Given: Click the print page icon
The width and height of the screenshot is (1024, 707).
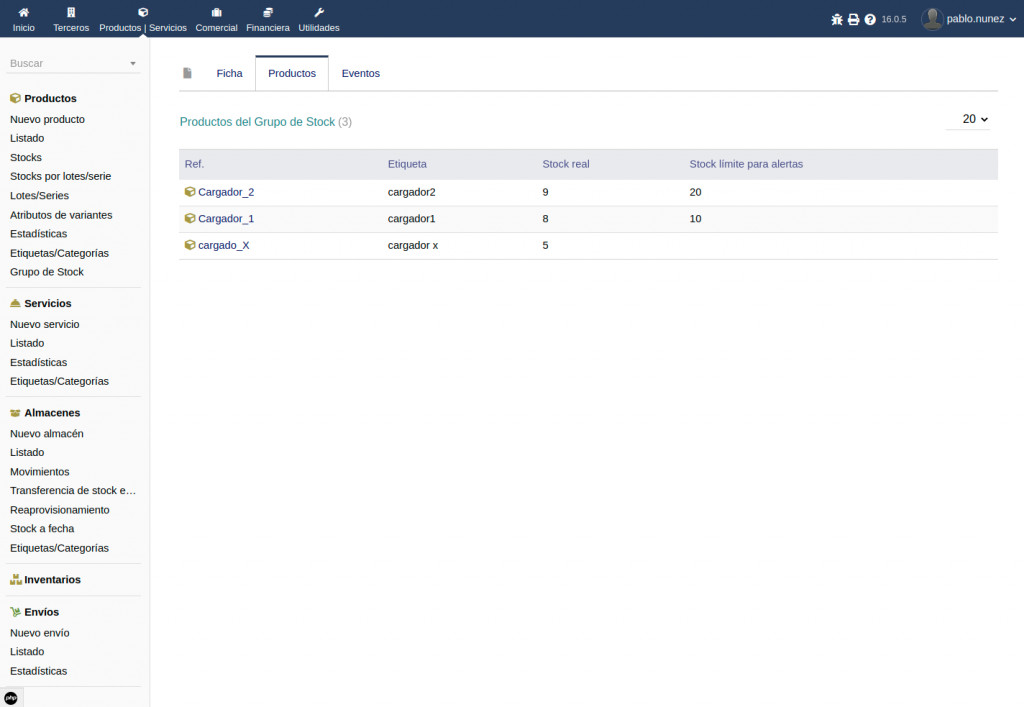Looking at the screenshot, I should click(x=853, y=19).
